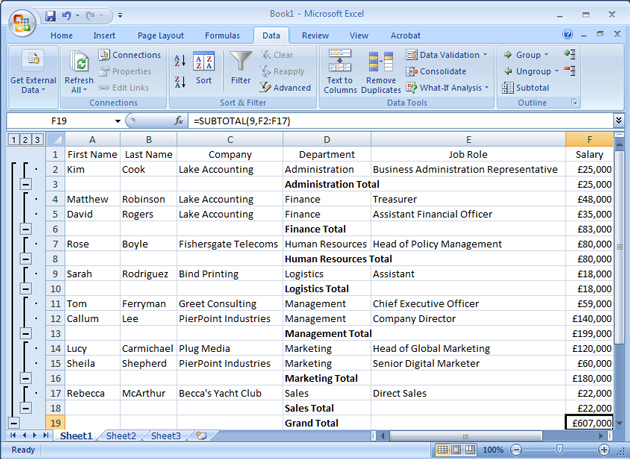Open the Name Box dropdown arrow

(x=118, y=121)
